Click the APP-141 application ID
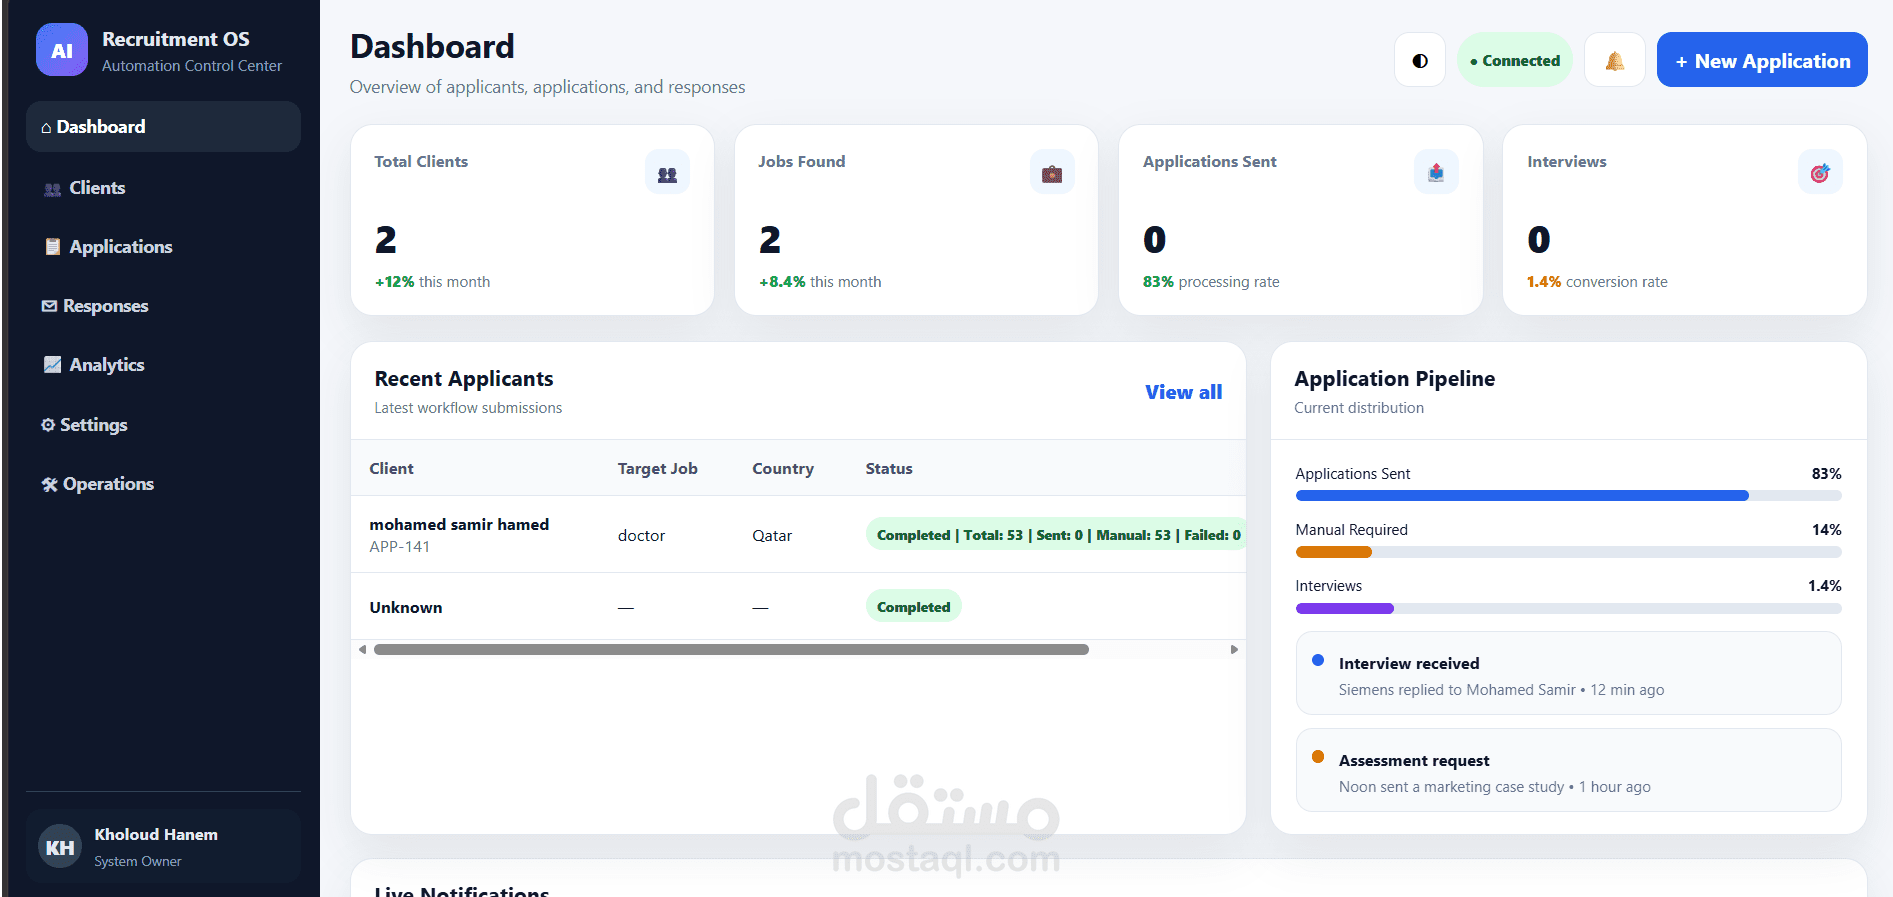 coord(399,547)
